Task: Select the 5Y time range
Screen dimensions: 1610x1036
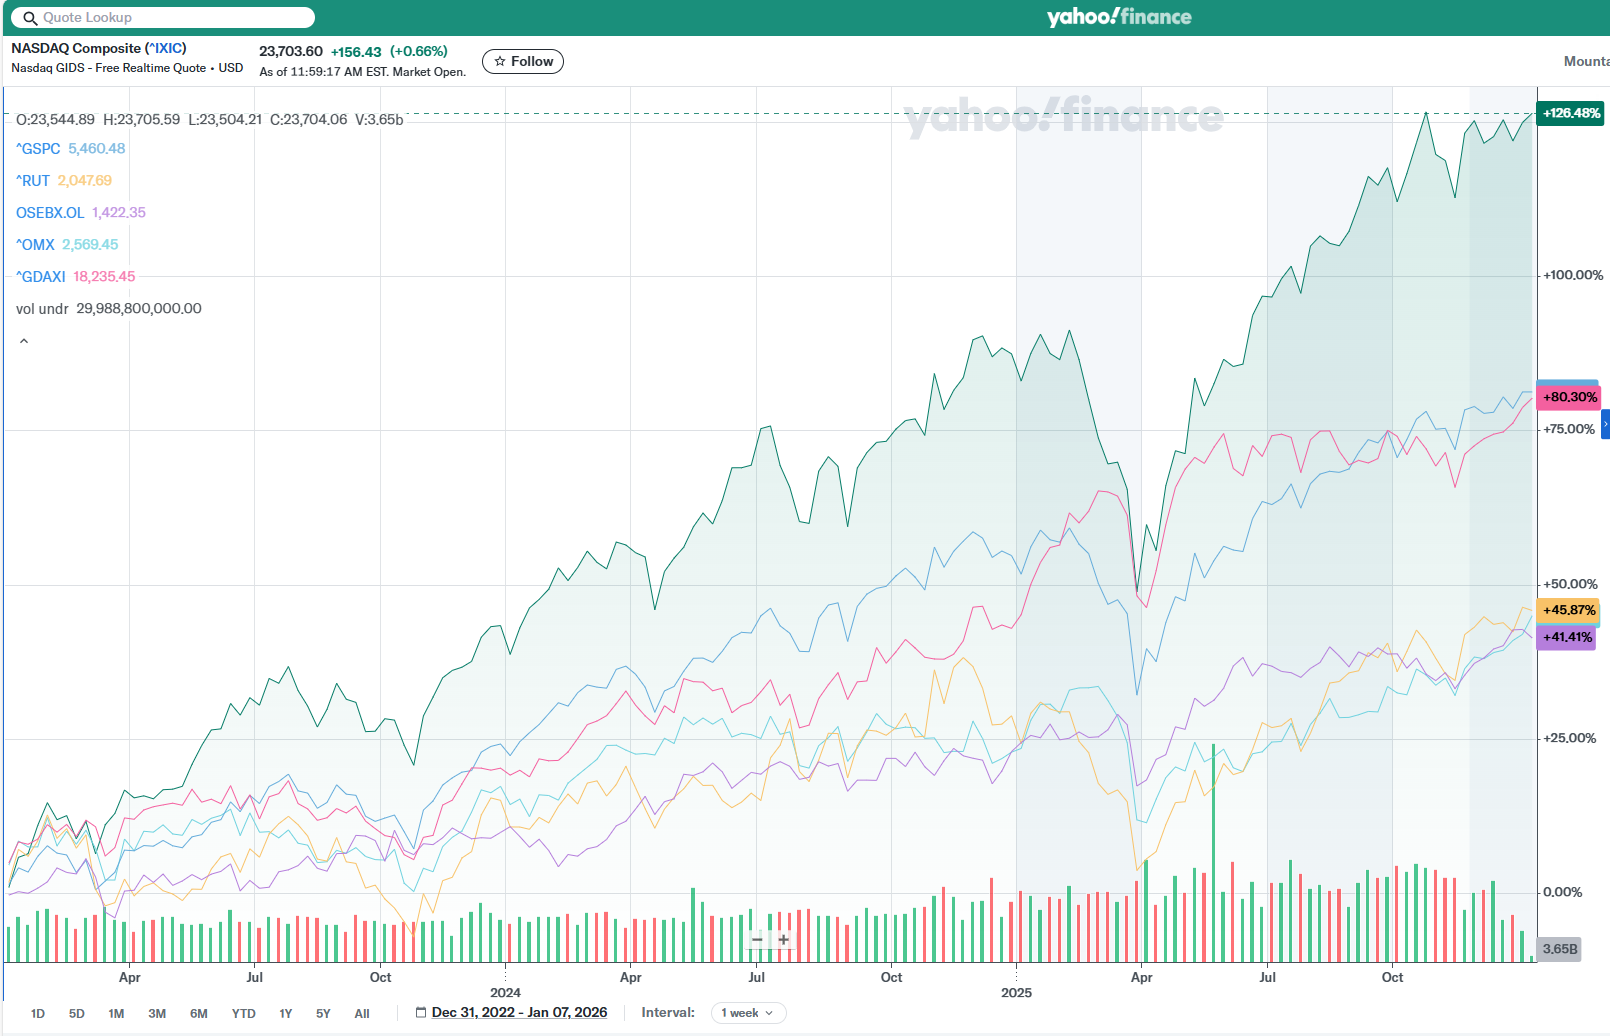Action: 323,1013
